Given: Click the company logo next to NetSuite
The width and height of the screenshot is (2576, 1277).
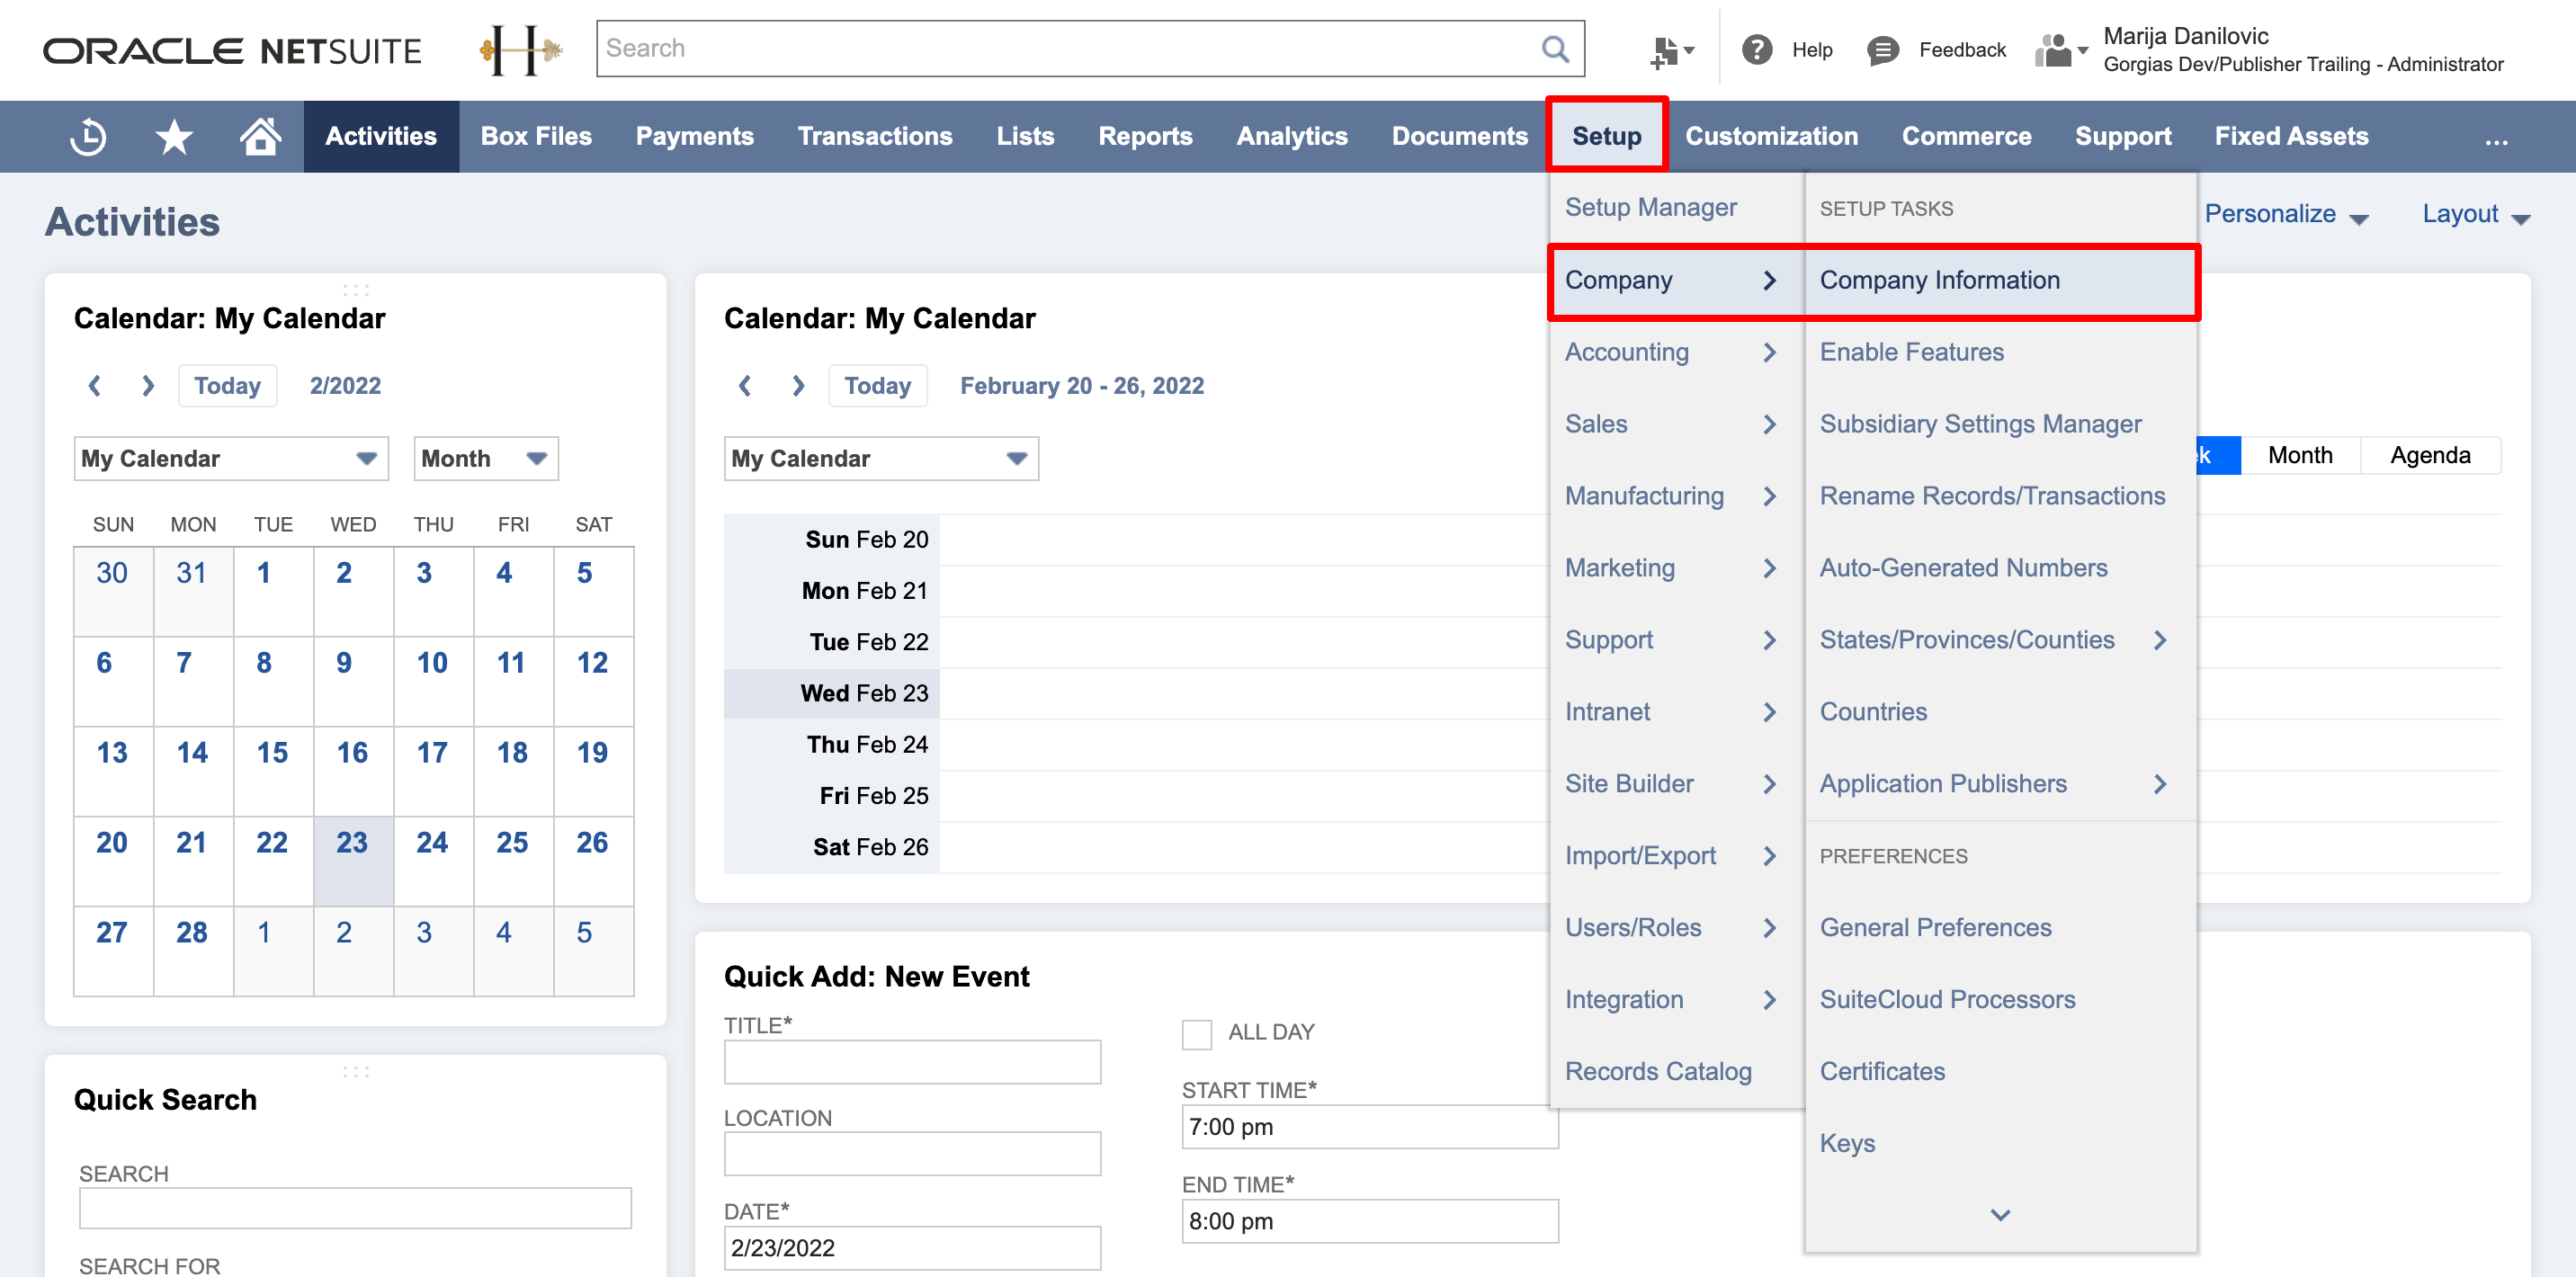Looking at the screenshot, I should [521, 50].
